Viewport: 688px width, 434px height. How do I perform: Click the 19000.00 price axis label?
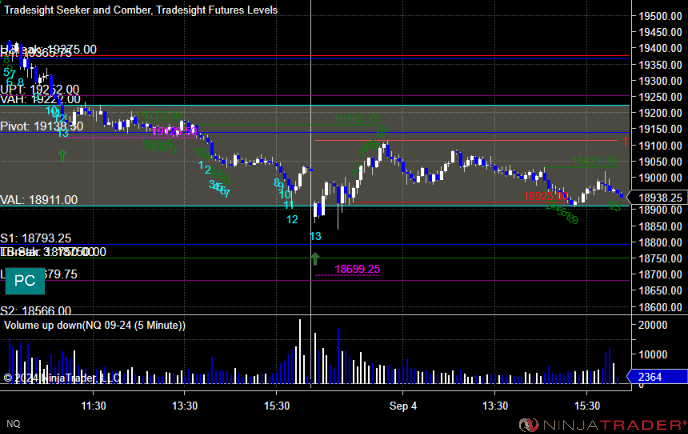[660, 178]
